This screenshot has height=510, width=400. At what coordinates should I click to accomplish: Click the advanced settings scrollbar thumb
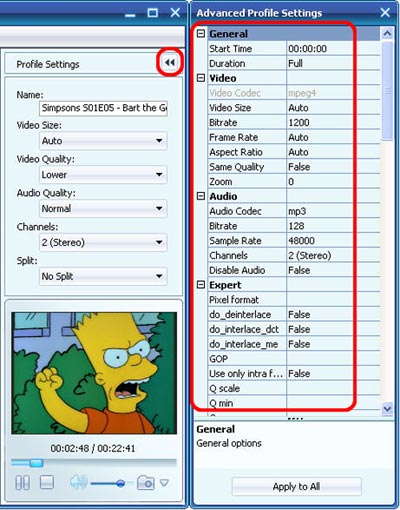click(387, 90)
